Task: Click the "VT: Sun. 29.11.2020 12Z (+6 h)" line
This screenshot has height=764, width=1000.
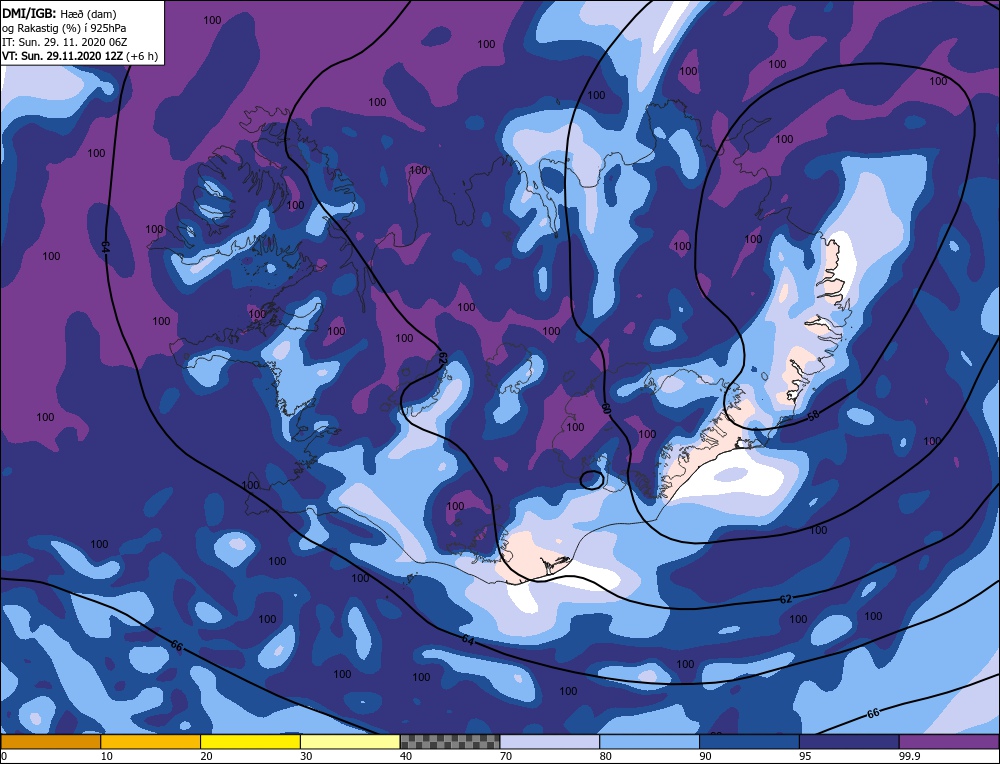Action: tap(80, 56)
